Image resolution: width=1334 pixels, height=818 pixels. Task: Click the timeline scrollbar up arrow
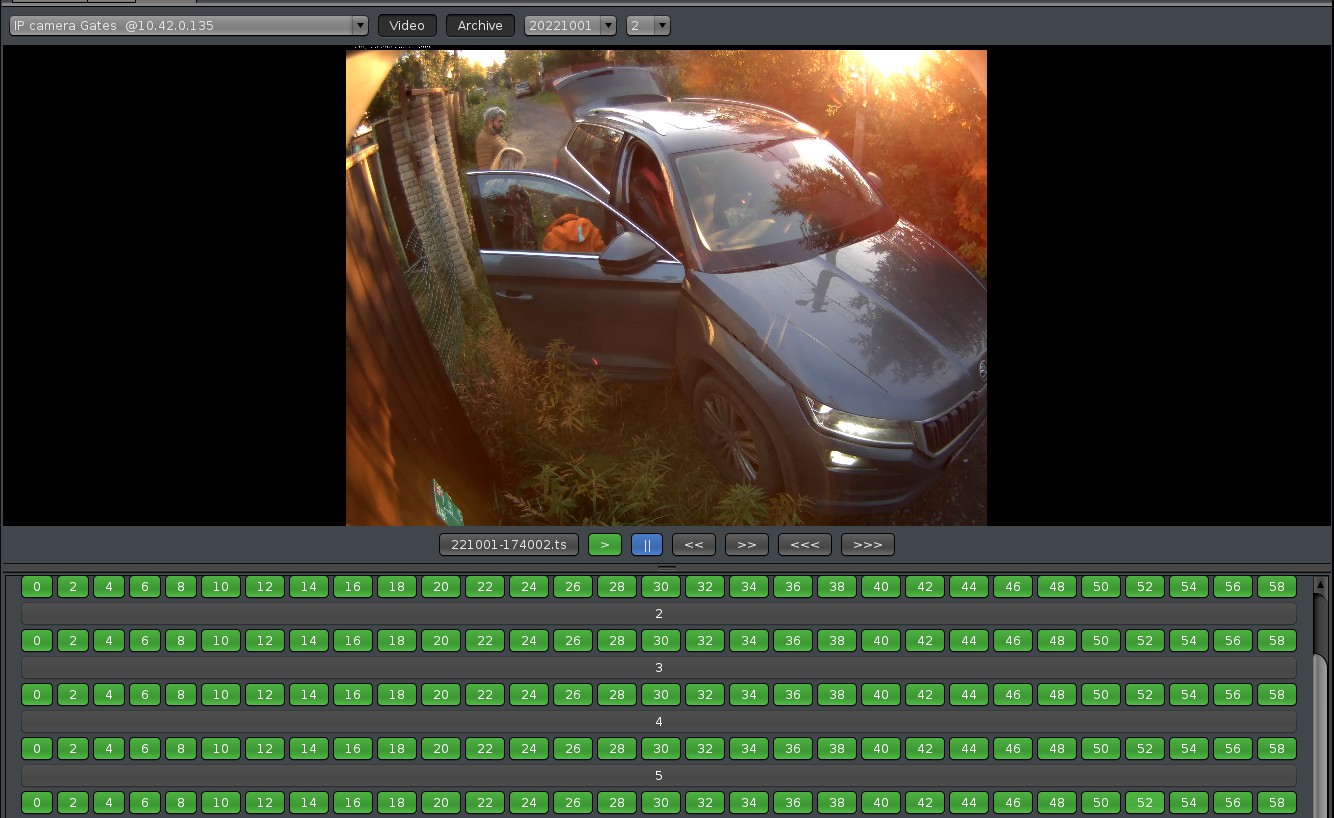[1320, 585]
